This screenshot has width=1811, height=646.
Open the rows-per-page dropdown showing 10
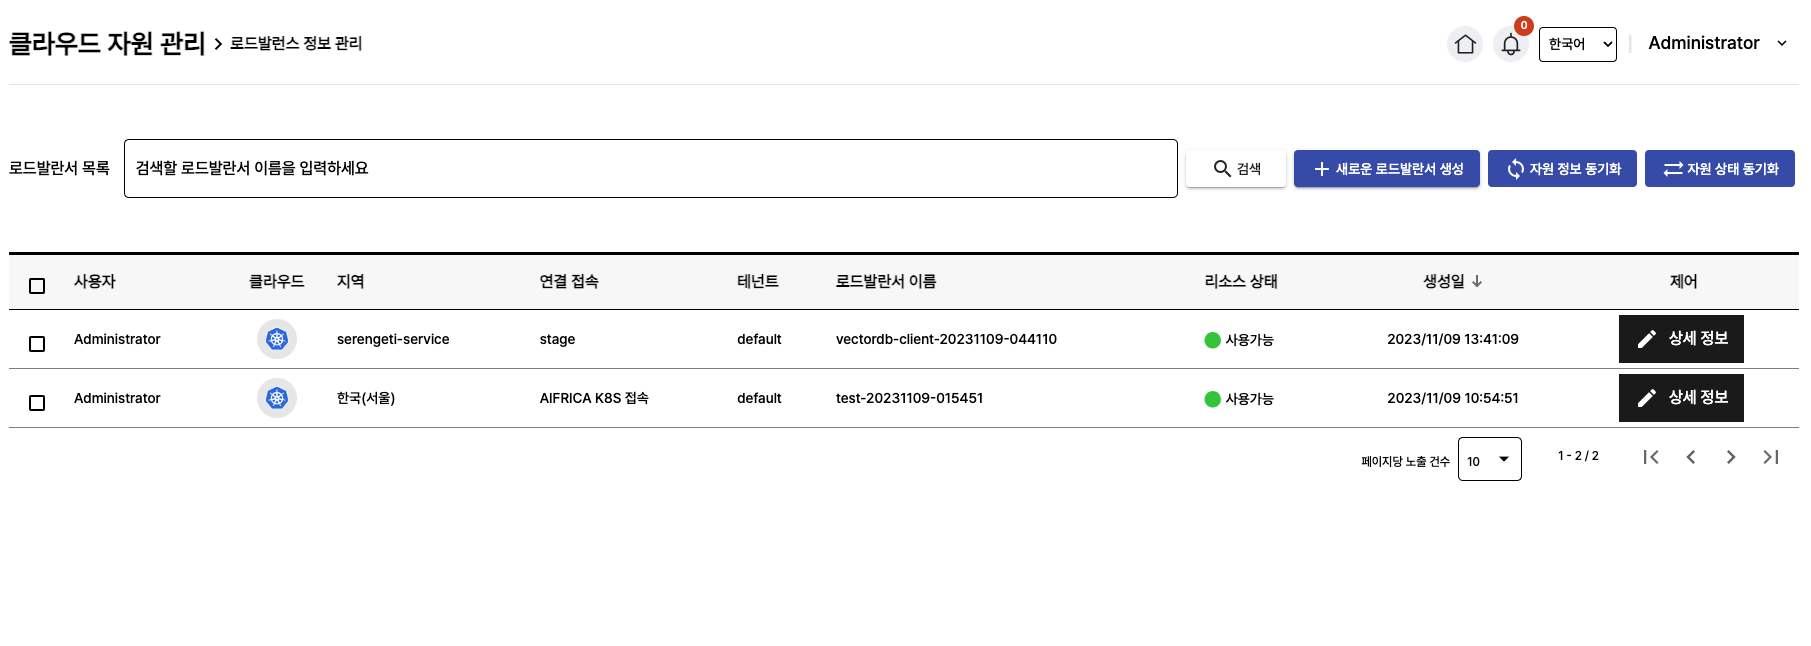pyautogui.click(x=1489, y=459)
